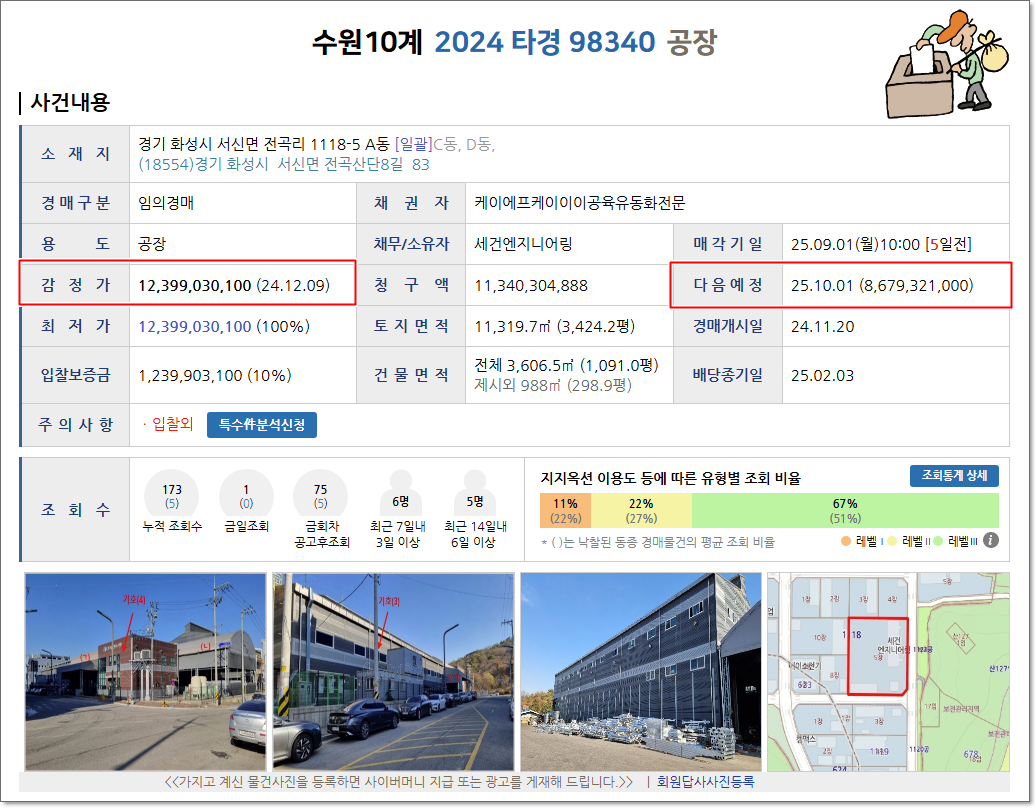Click the 임의경매 auction type value

pos(166,203)
